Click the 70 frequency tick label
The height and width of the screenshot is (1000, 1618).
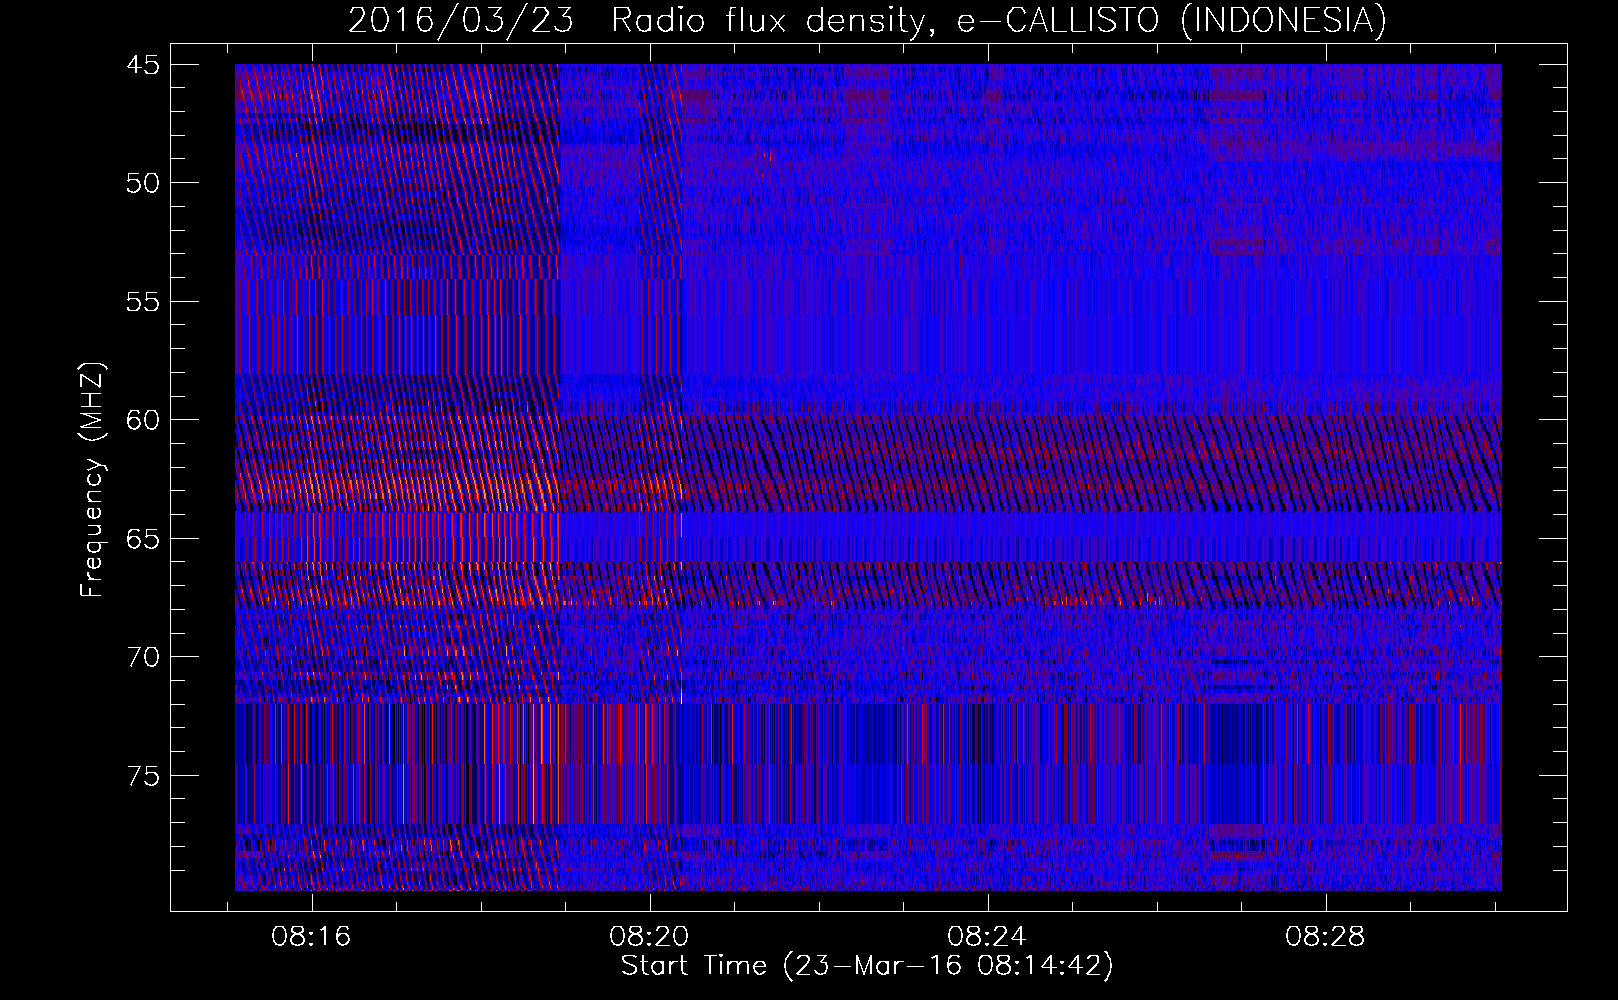[x=143, y=657]
